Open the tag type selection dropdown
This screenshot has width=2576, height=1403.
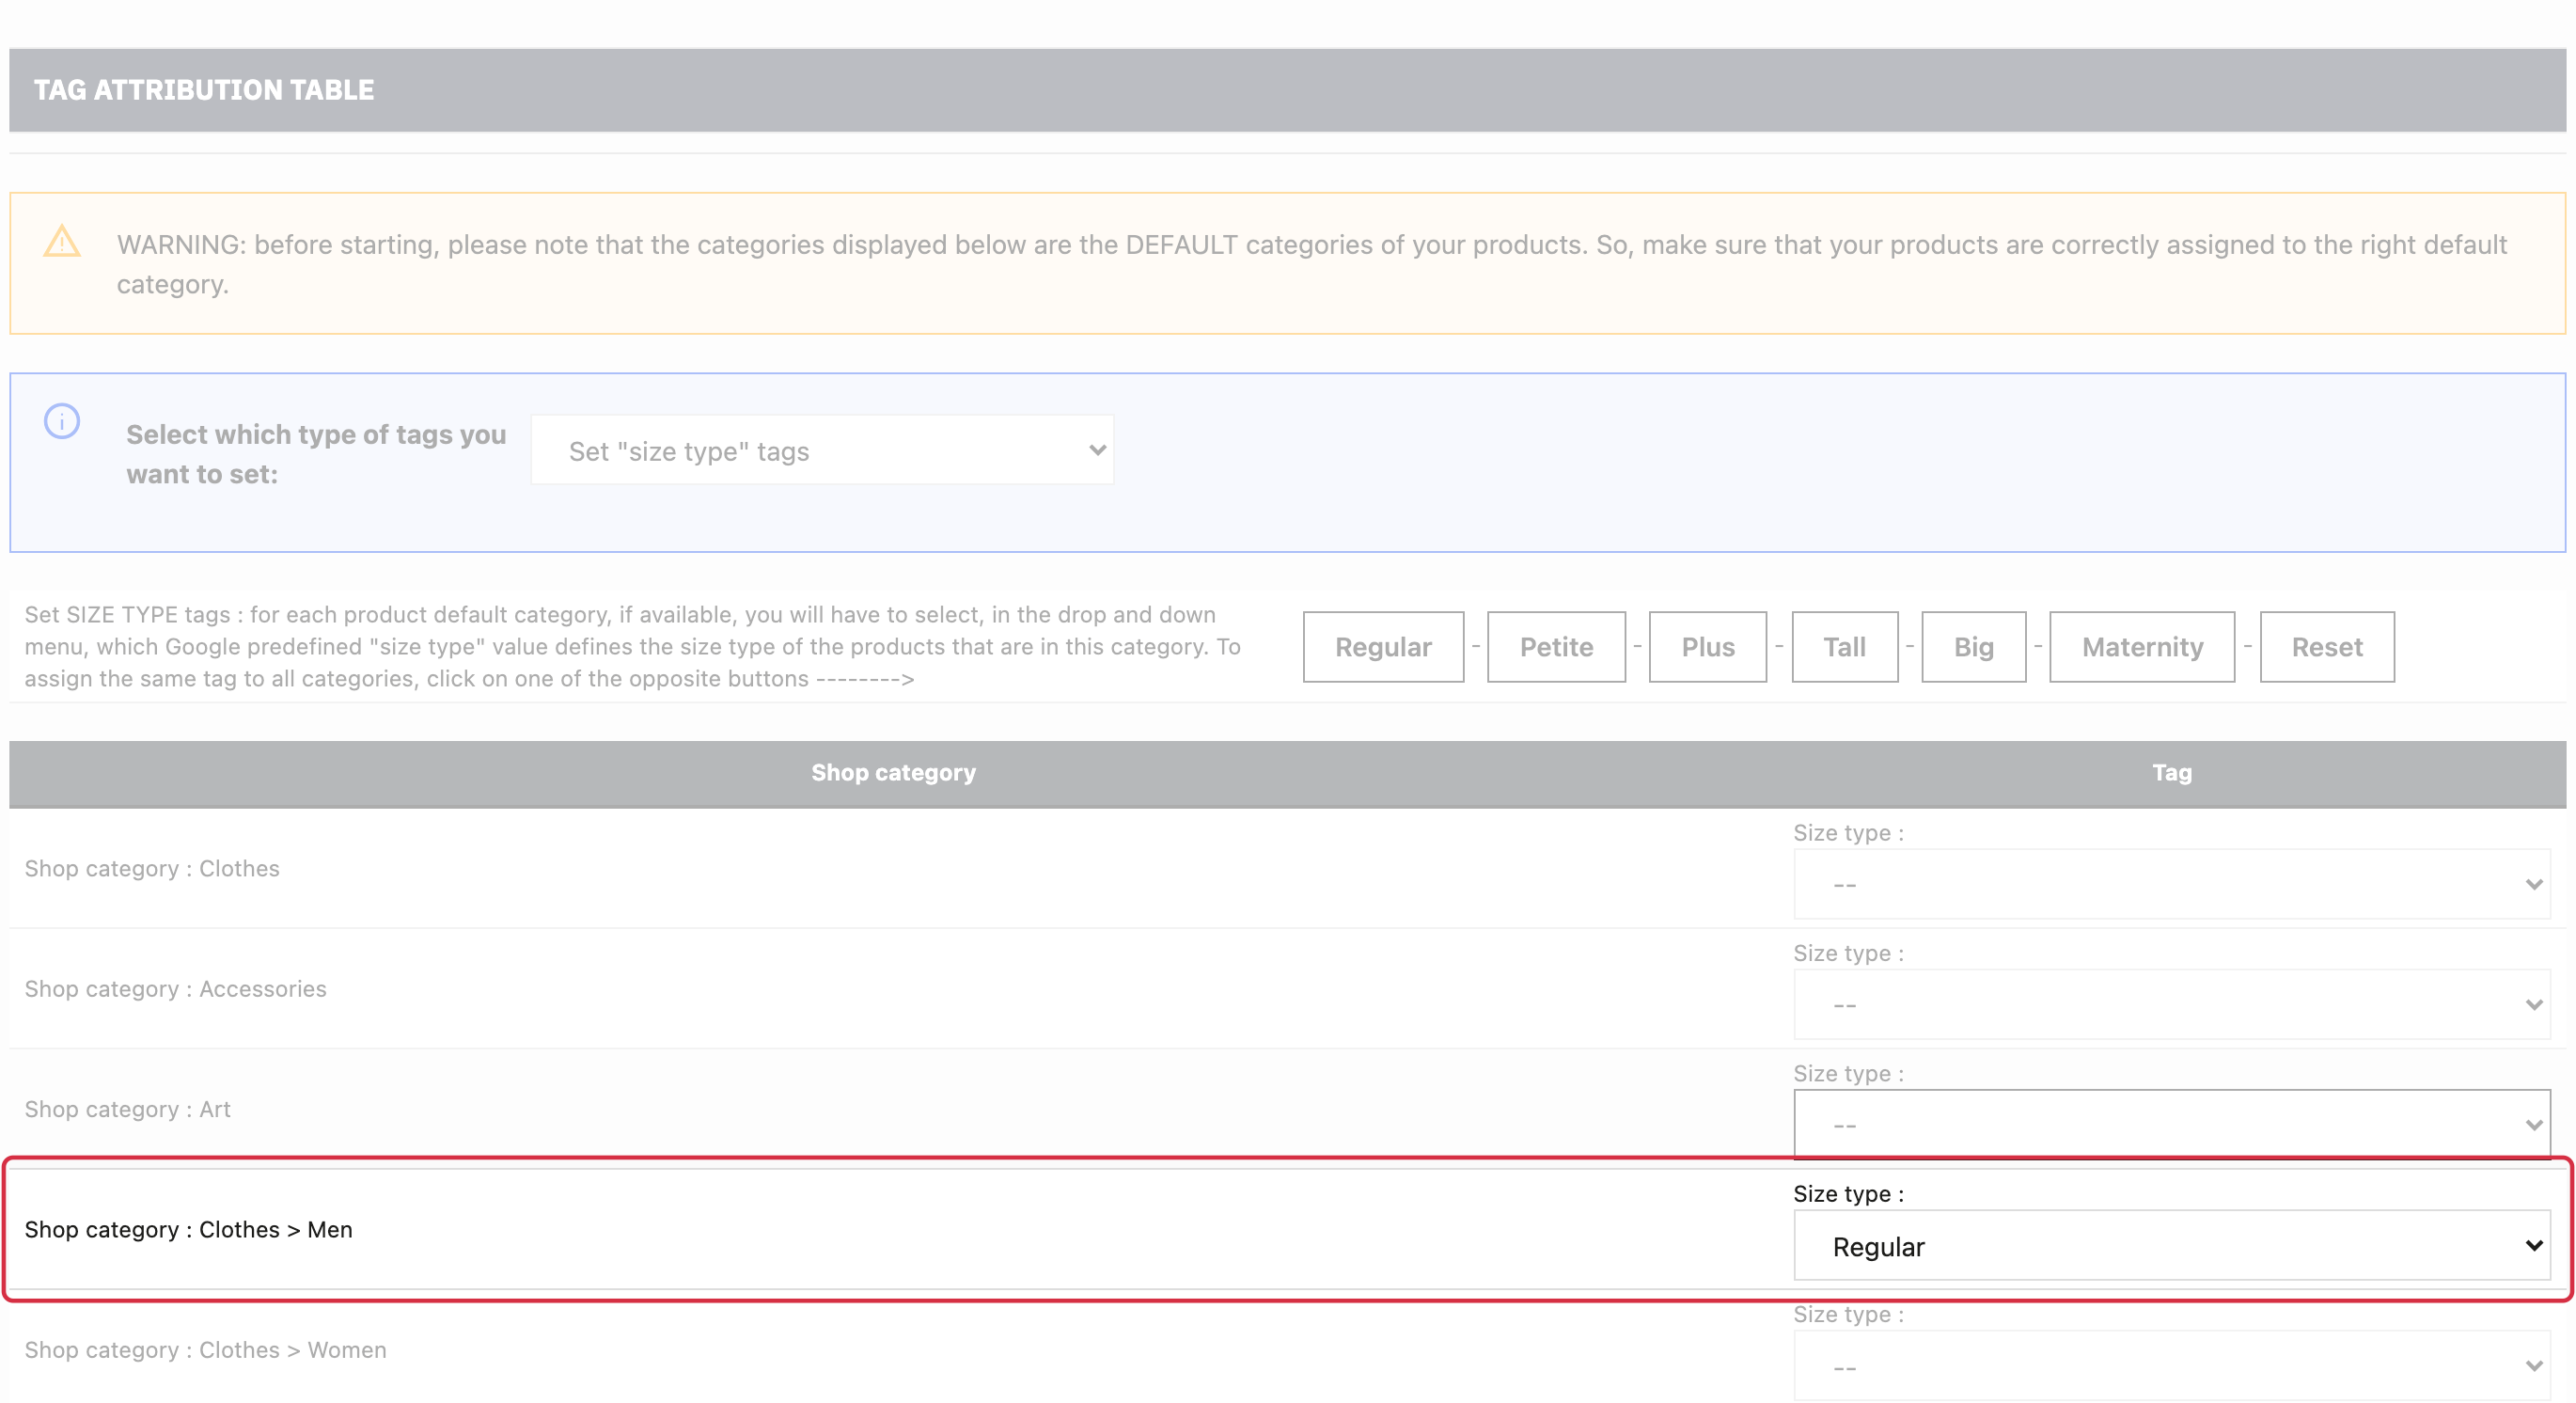tap(822, 451)
